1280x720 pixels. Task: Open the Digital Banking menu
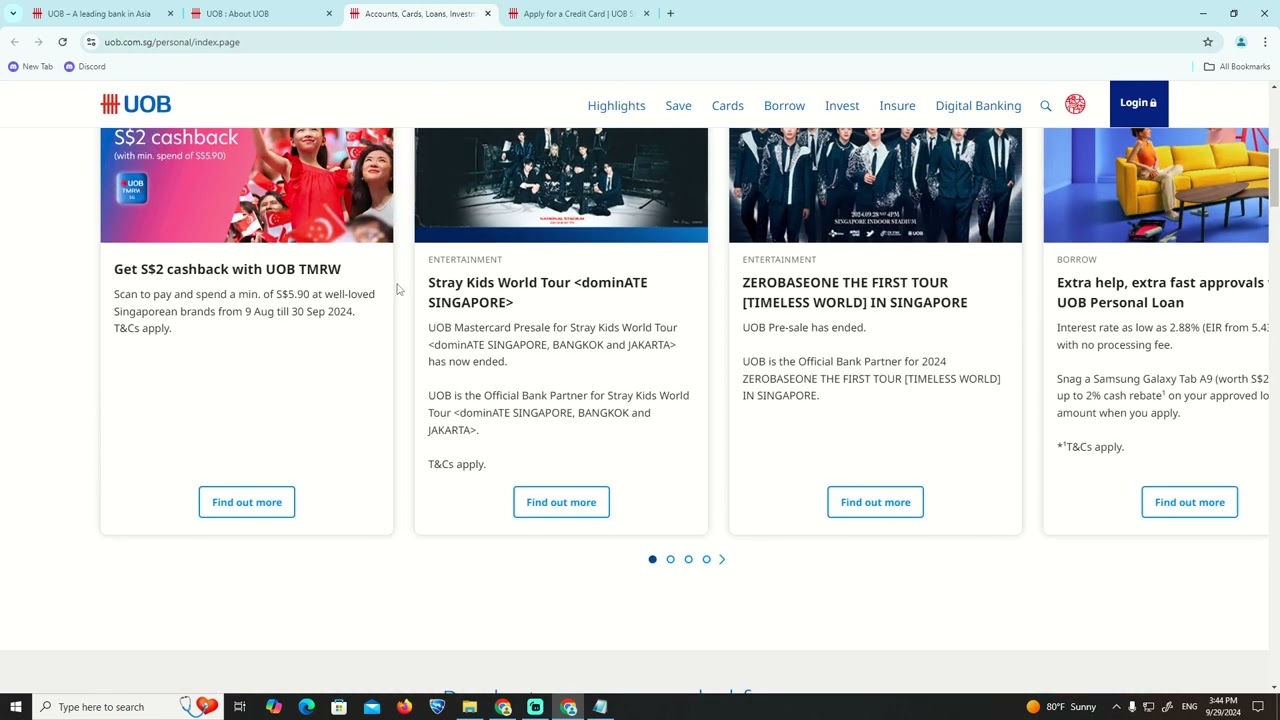[978, 105]
